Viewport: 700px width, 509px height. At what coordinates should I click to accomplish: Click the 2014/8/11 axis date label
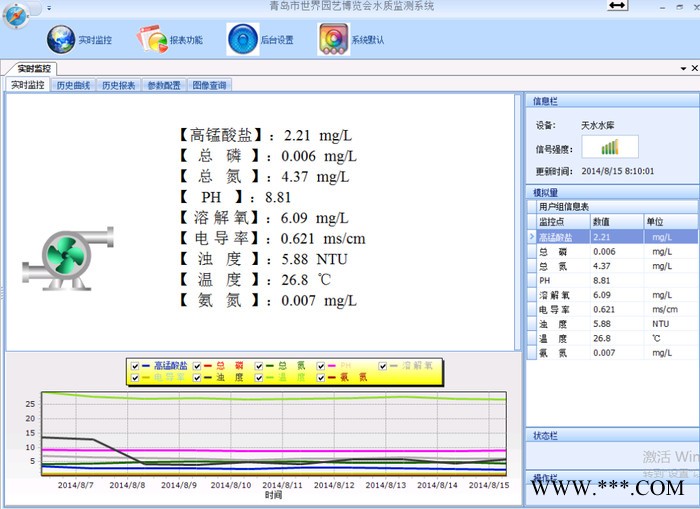tap(282, 485)
